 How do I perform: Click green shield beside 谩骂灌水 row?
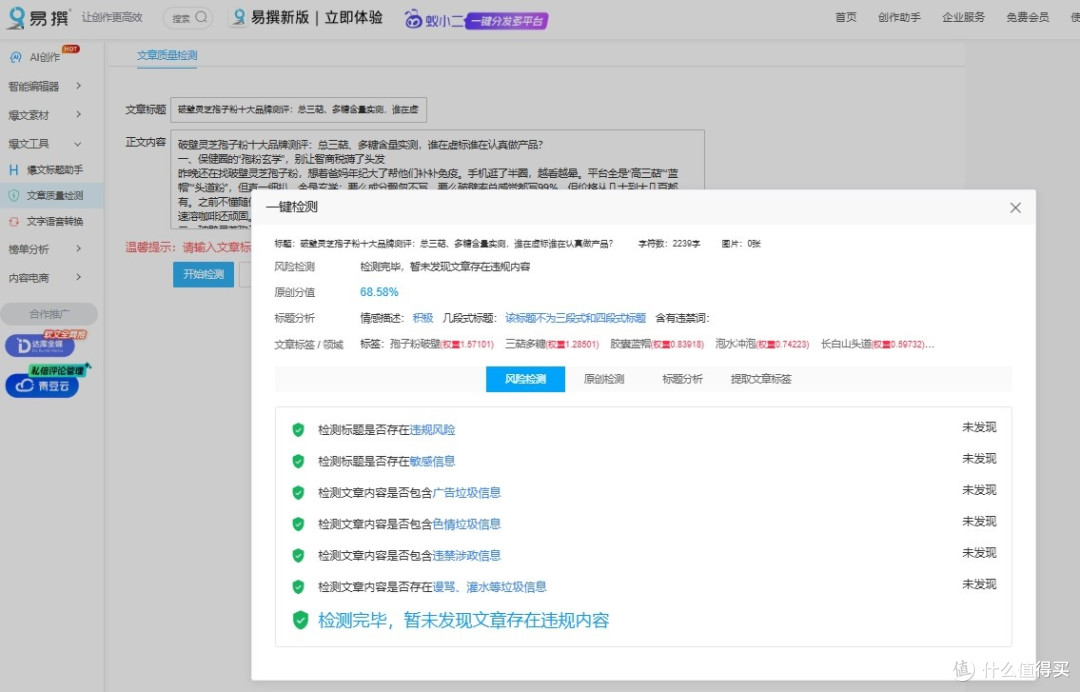(298, 587)
